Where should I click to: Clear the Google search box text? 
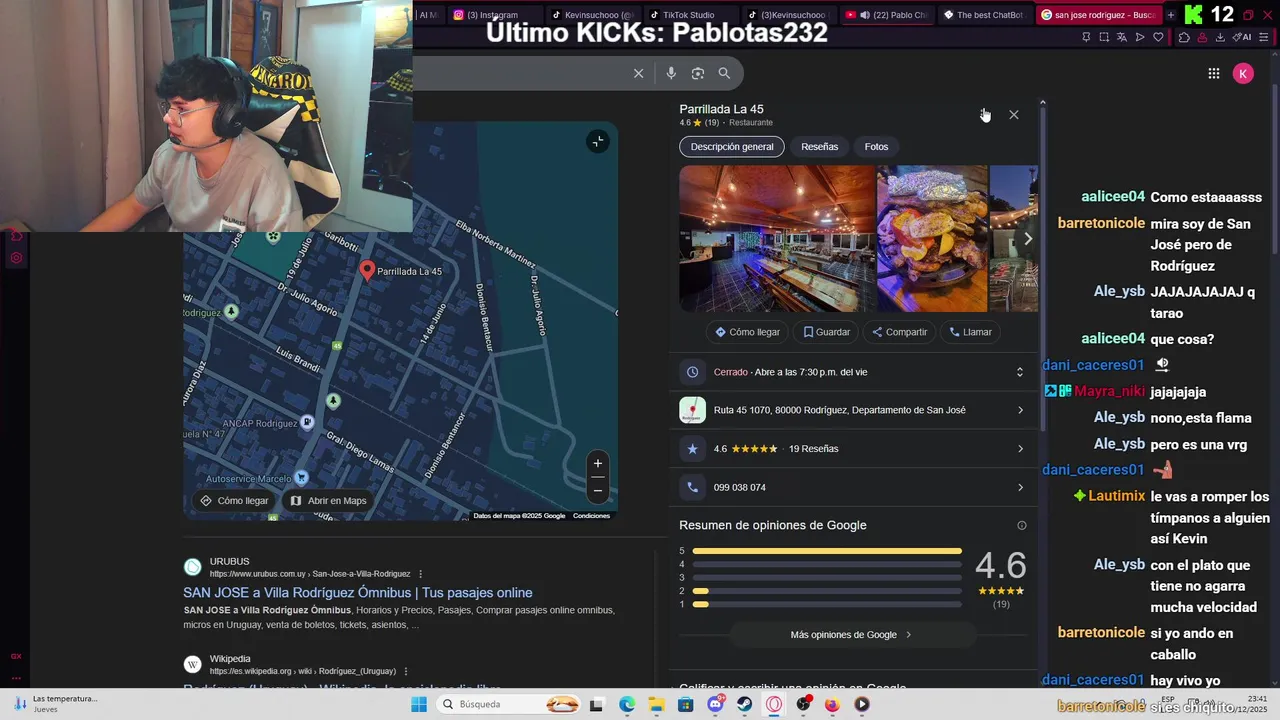[638, 73]
